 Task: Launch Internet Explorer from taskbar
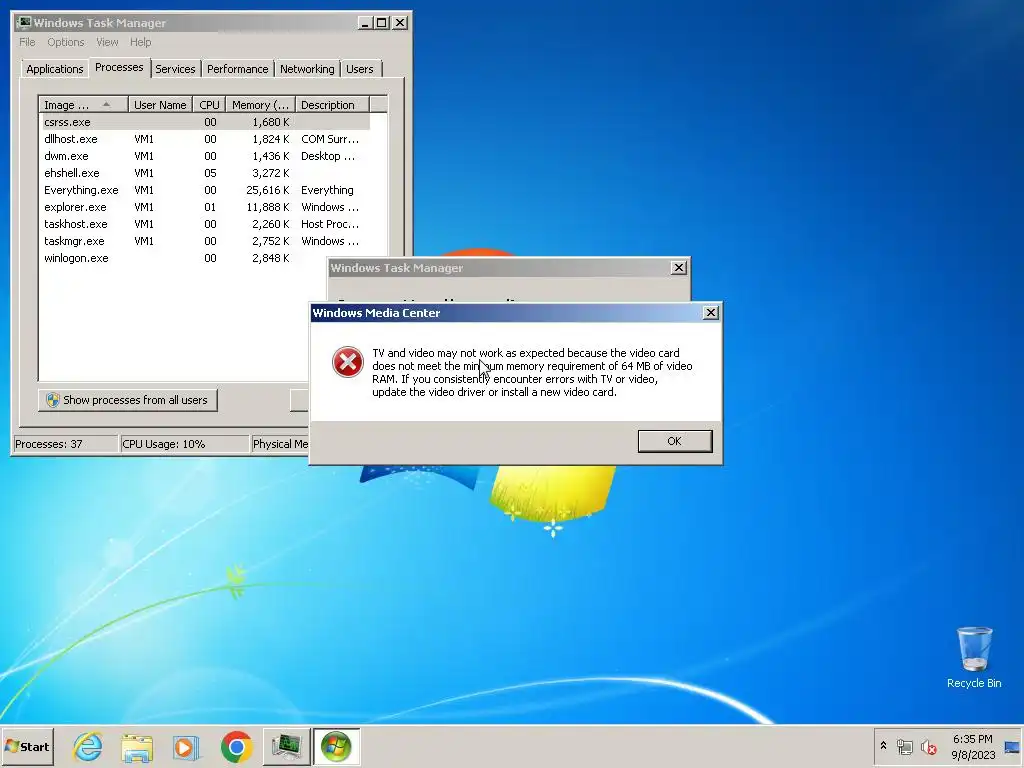(x=88, y=747)
